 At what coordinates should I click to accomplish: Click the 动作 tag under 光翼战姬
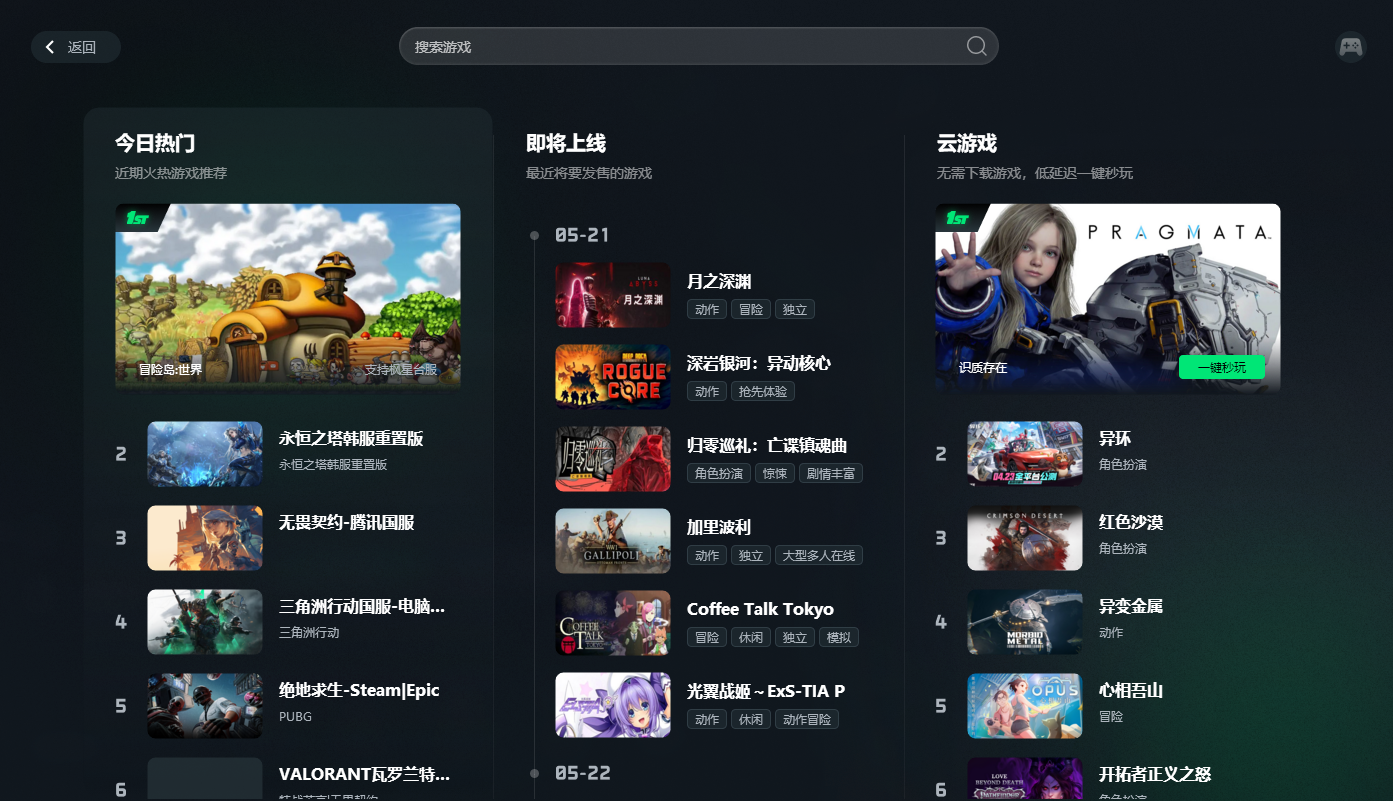click(x=707, y=720)
